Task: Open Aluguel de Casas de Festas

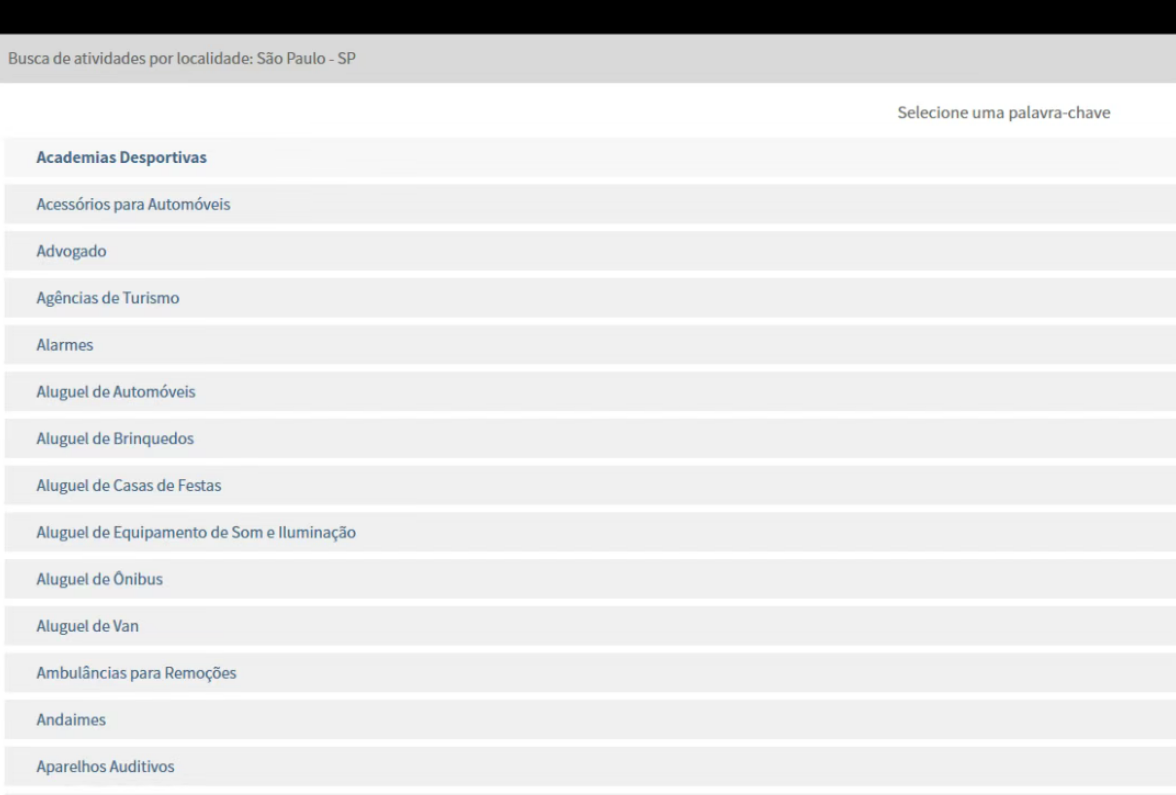Action: 129,486
